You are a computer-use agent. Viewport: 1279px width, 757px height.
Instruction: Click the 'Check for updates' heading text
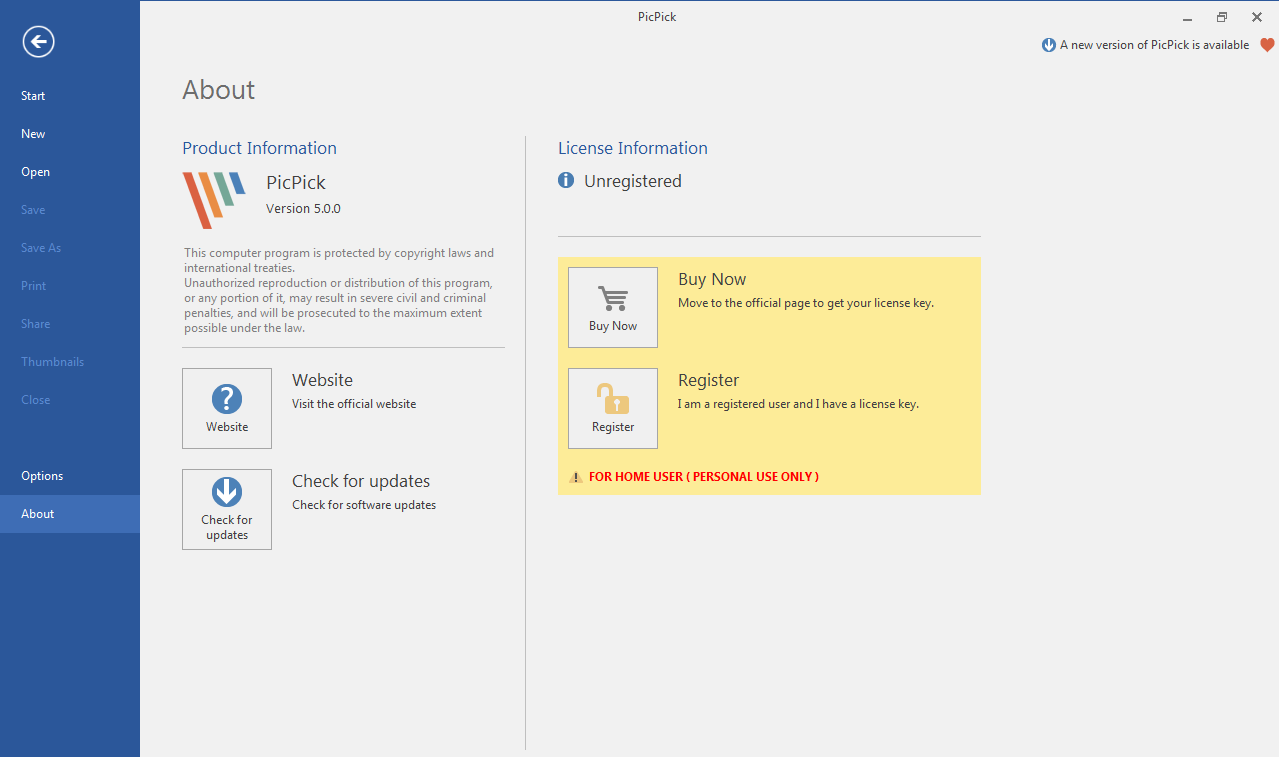click(361, 481)
